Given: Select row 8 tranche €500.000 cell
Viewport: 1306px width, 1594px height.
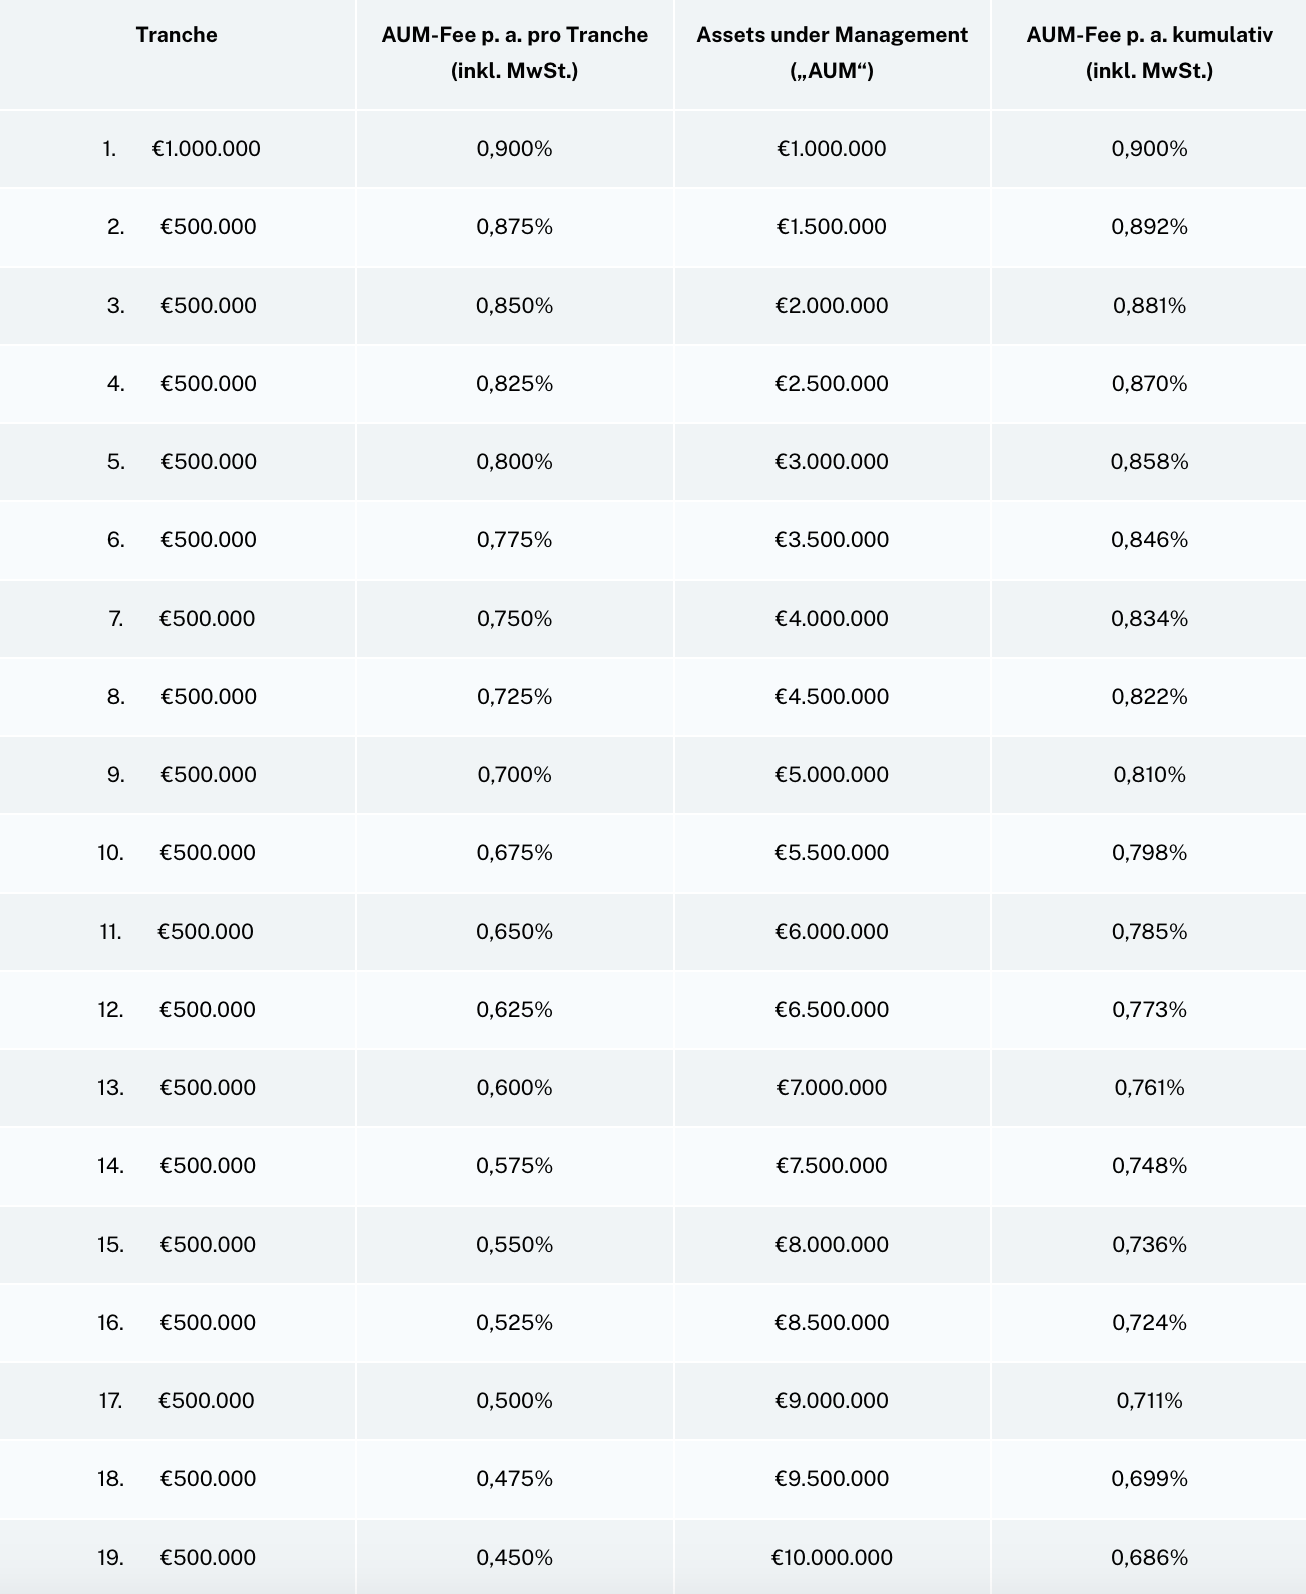Looking at the screenshot, I should click(x=208, y=696).
